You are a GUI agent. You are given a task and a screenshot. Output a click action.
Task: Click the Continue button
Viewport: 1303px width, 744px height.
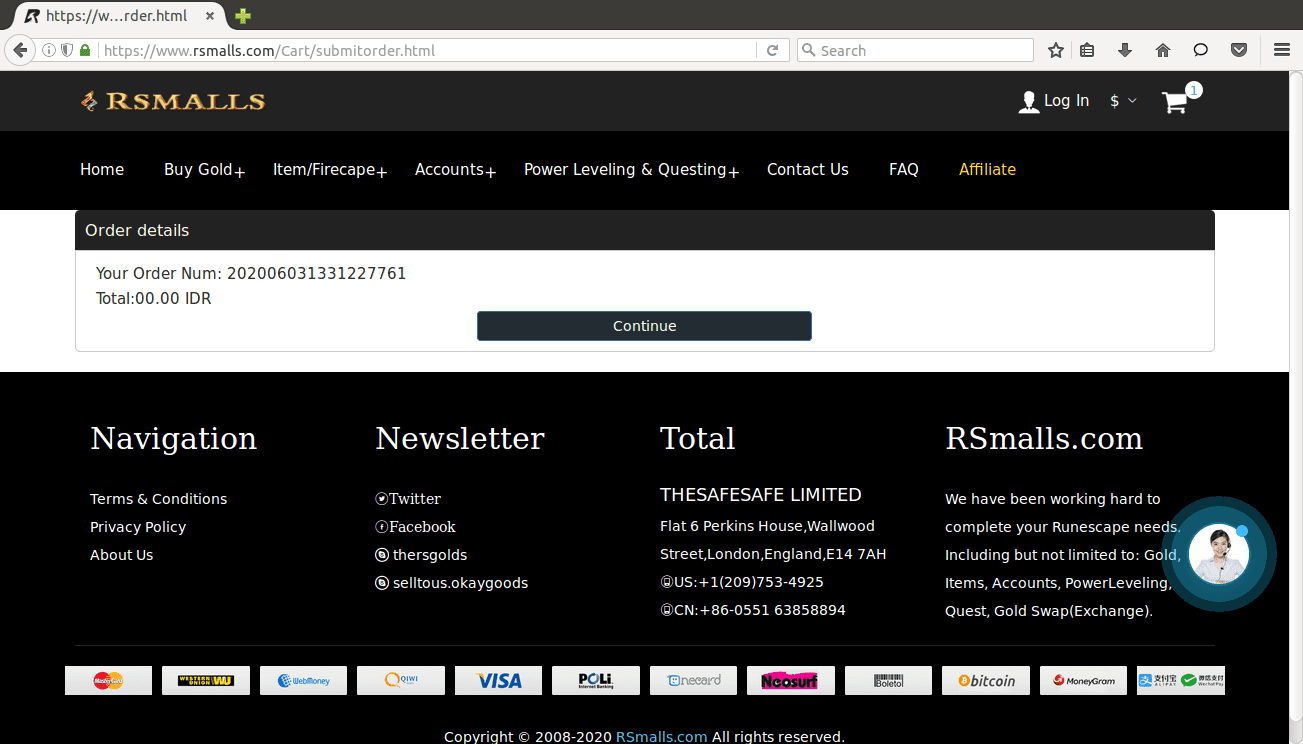pos(644,326)
